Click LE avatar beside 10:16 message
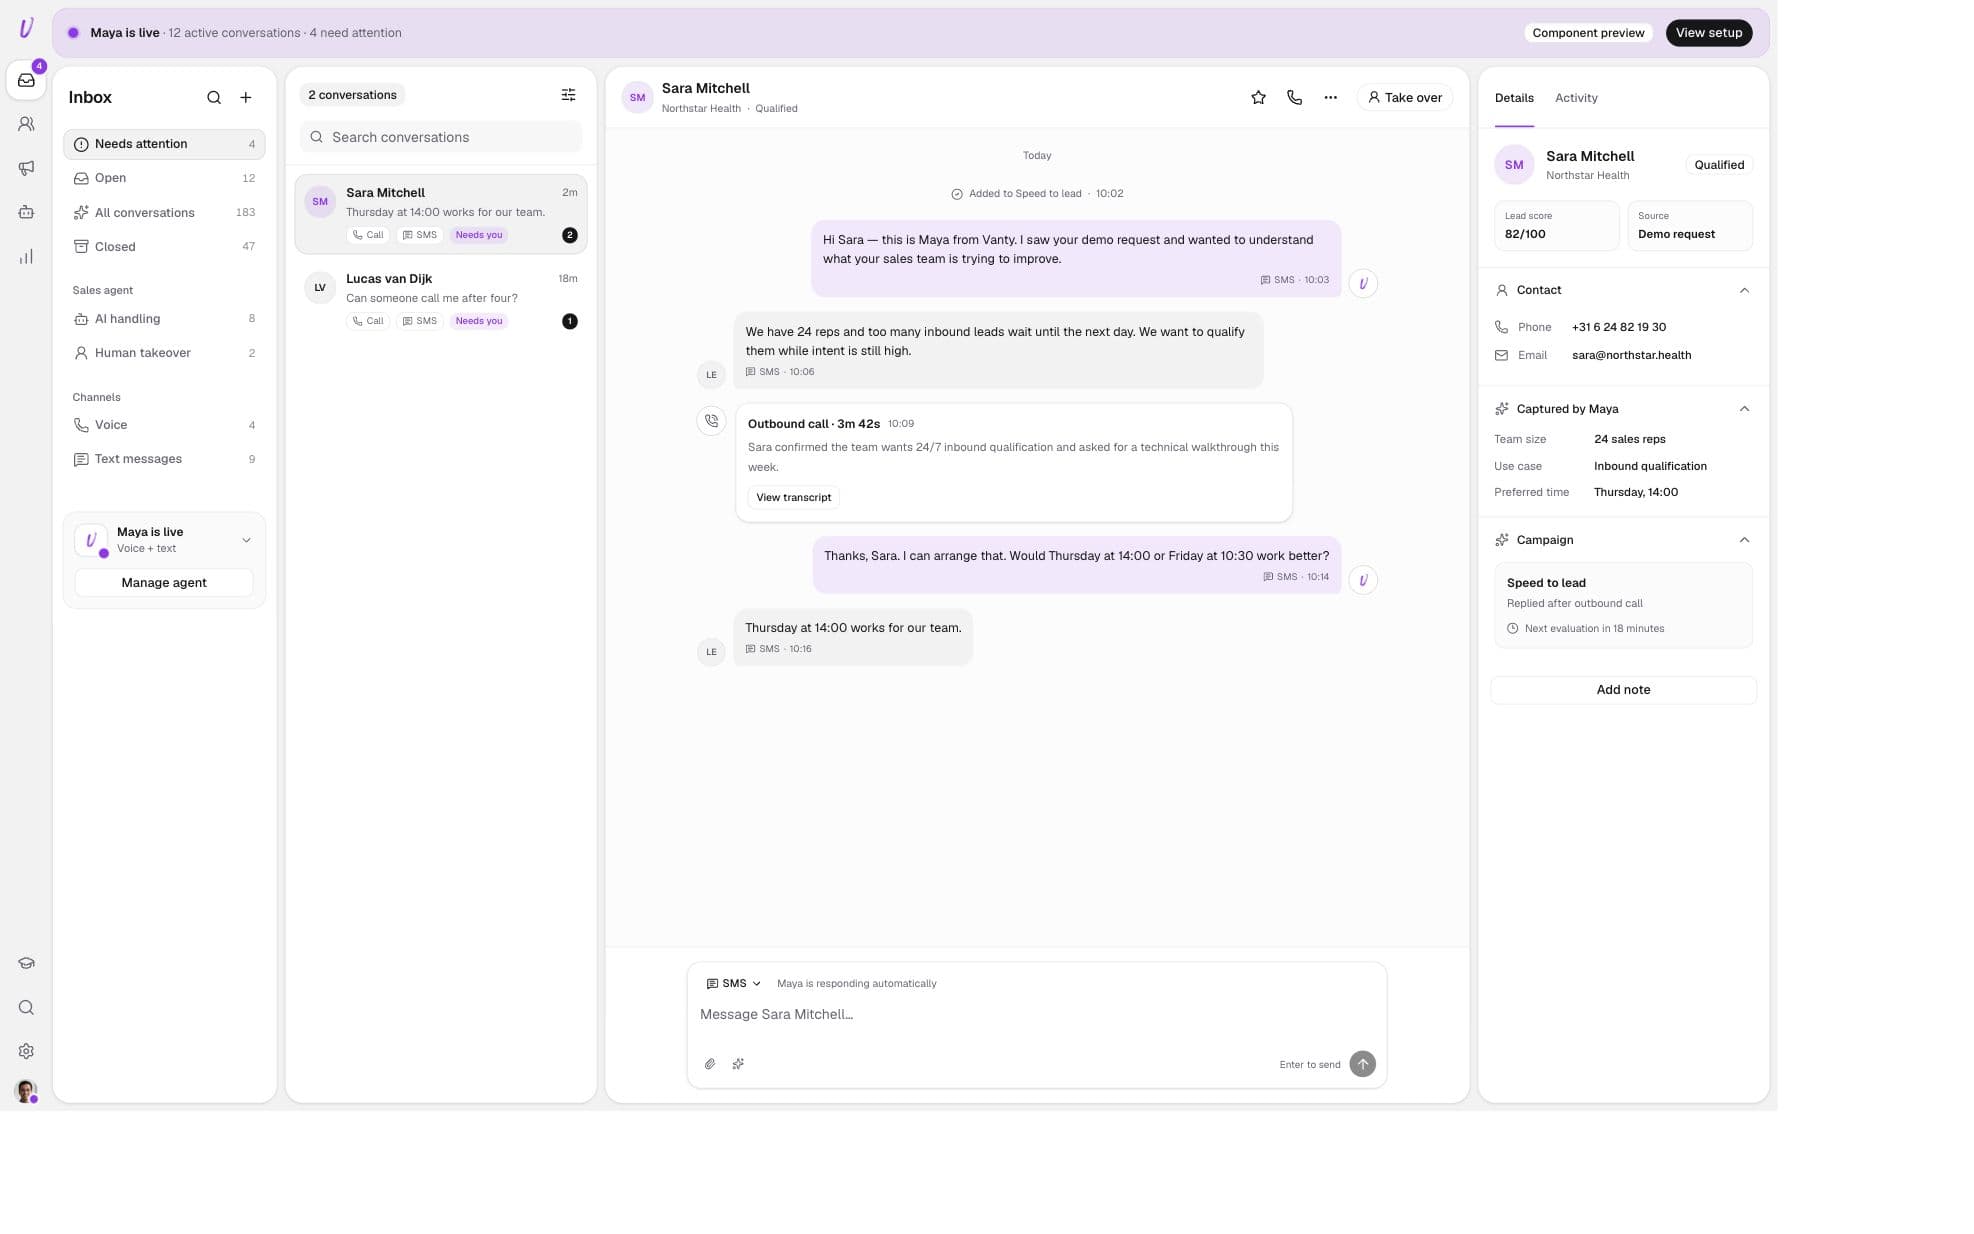The image size is (1974, 1234). 711,652
